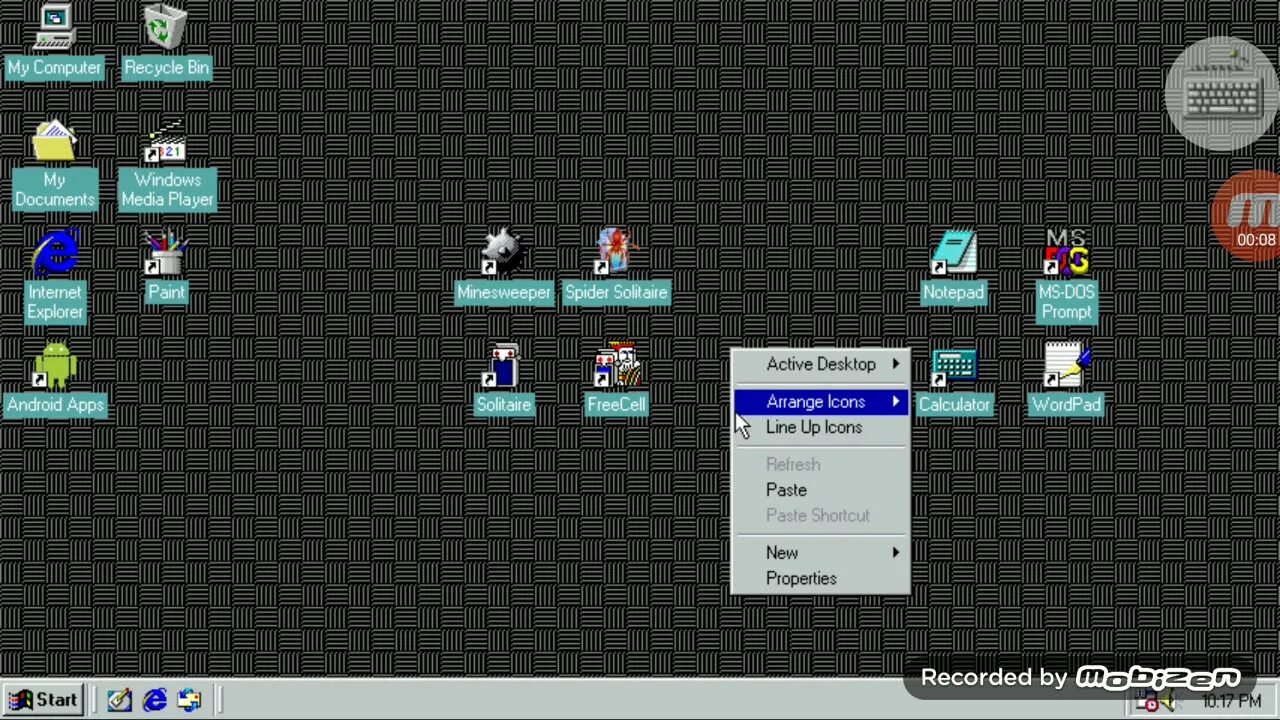Viewport: 1280px width, 720px height.
Task: Expand the Active Desktop submenu
Action: tap(821, 364)
